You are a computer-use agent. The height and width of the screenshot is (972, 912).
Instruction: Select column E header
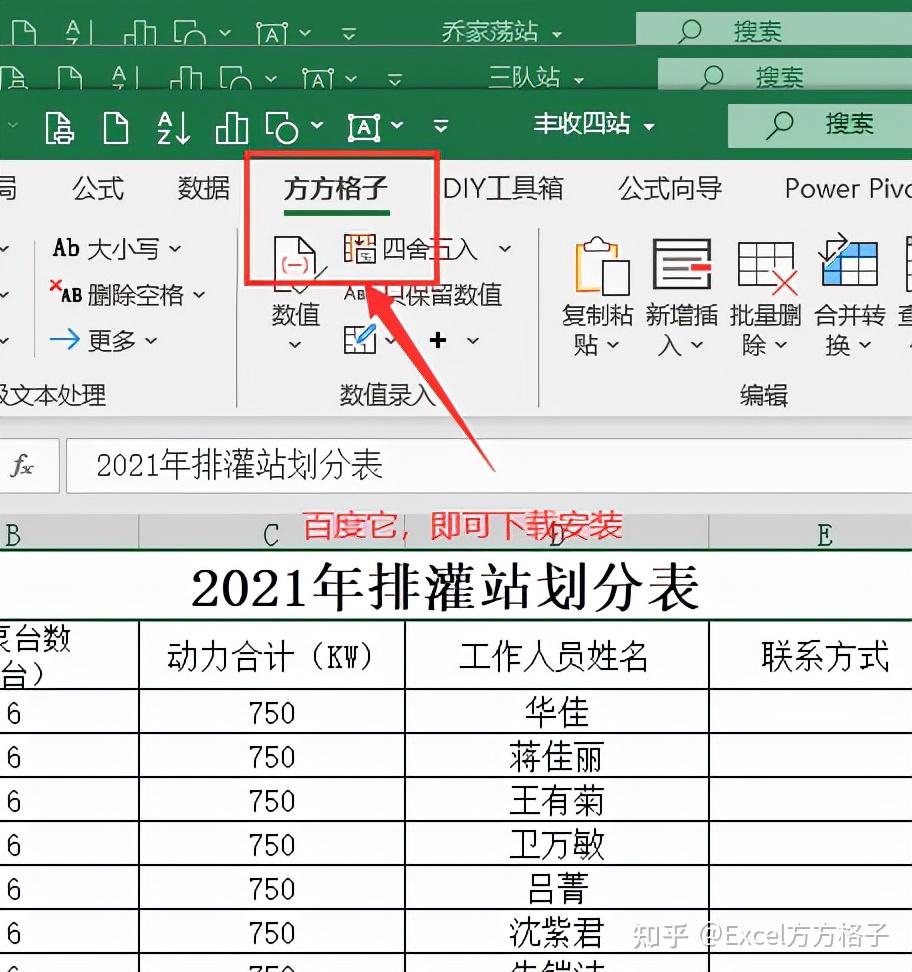click(x=810, y=534)
